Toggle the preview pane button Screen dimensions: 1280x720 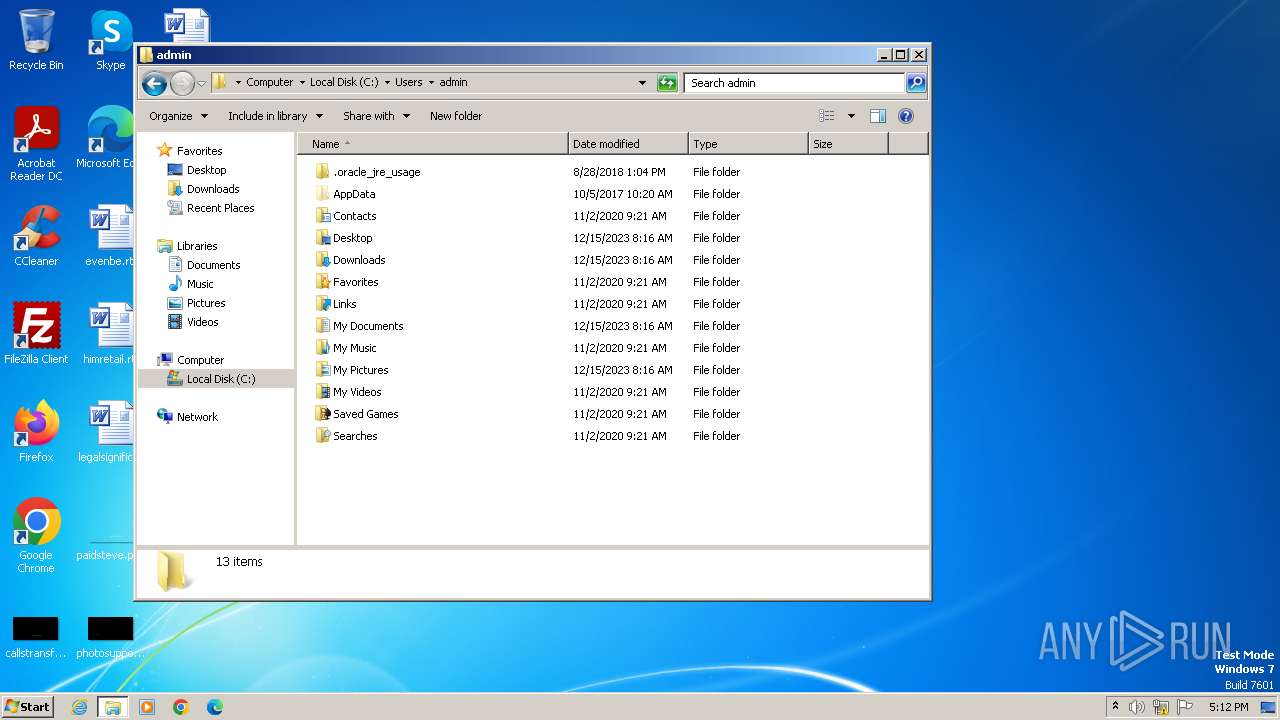878,116
